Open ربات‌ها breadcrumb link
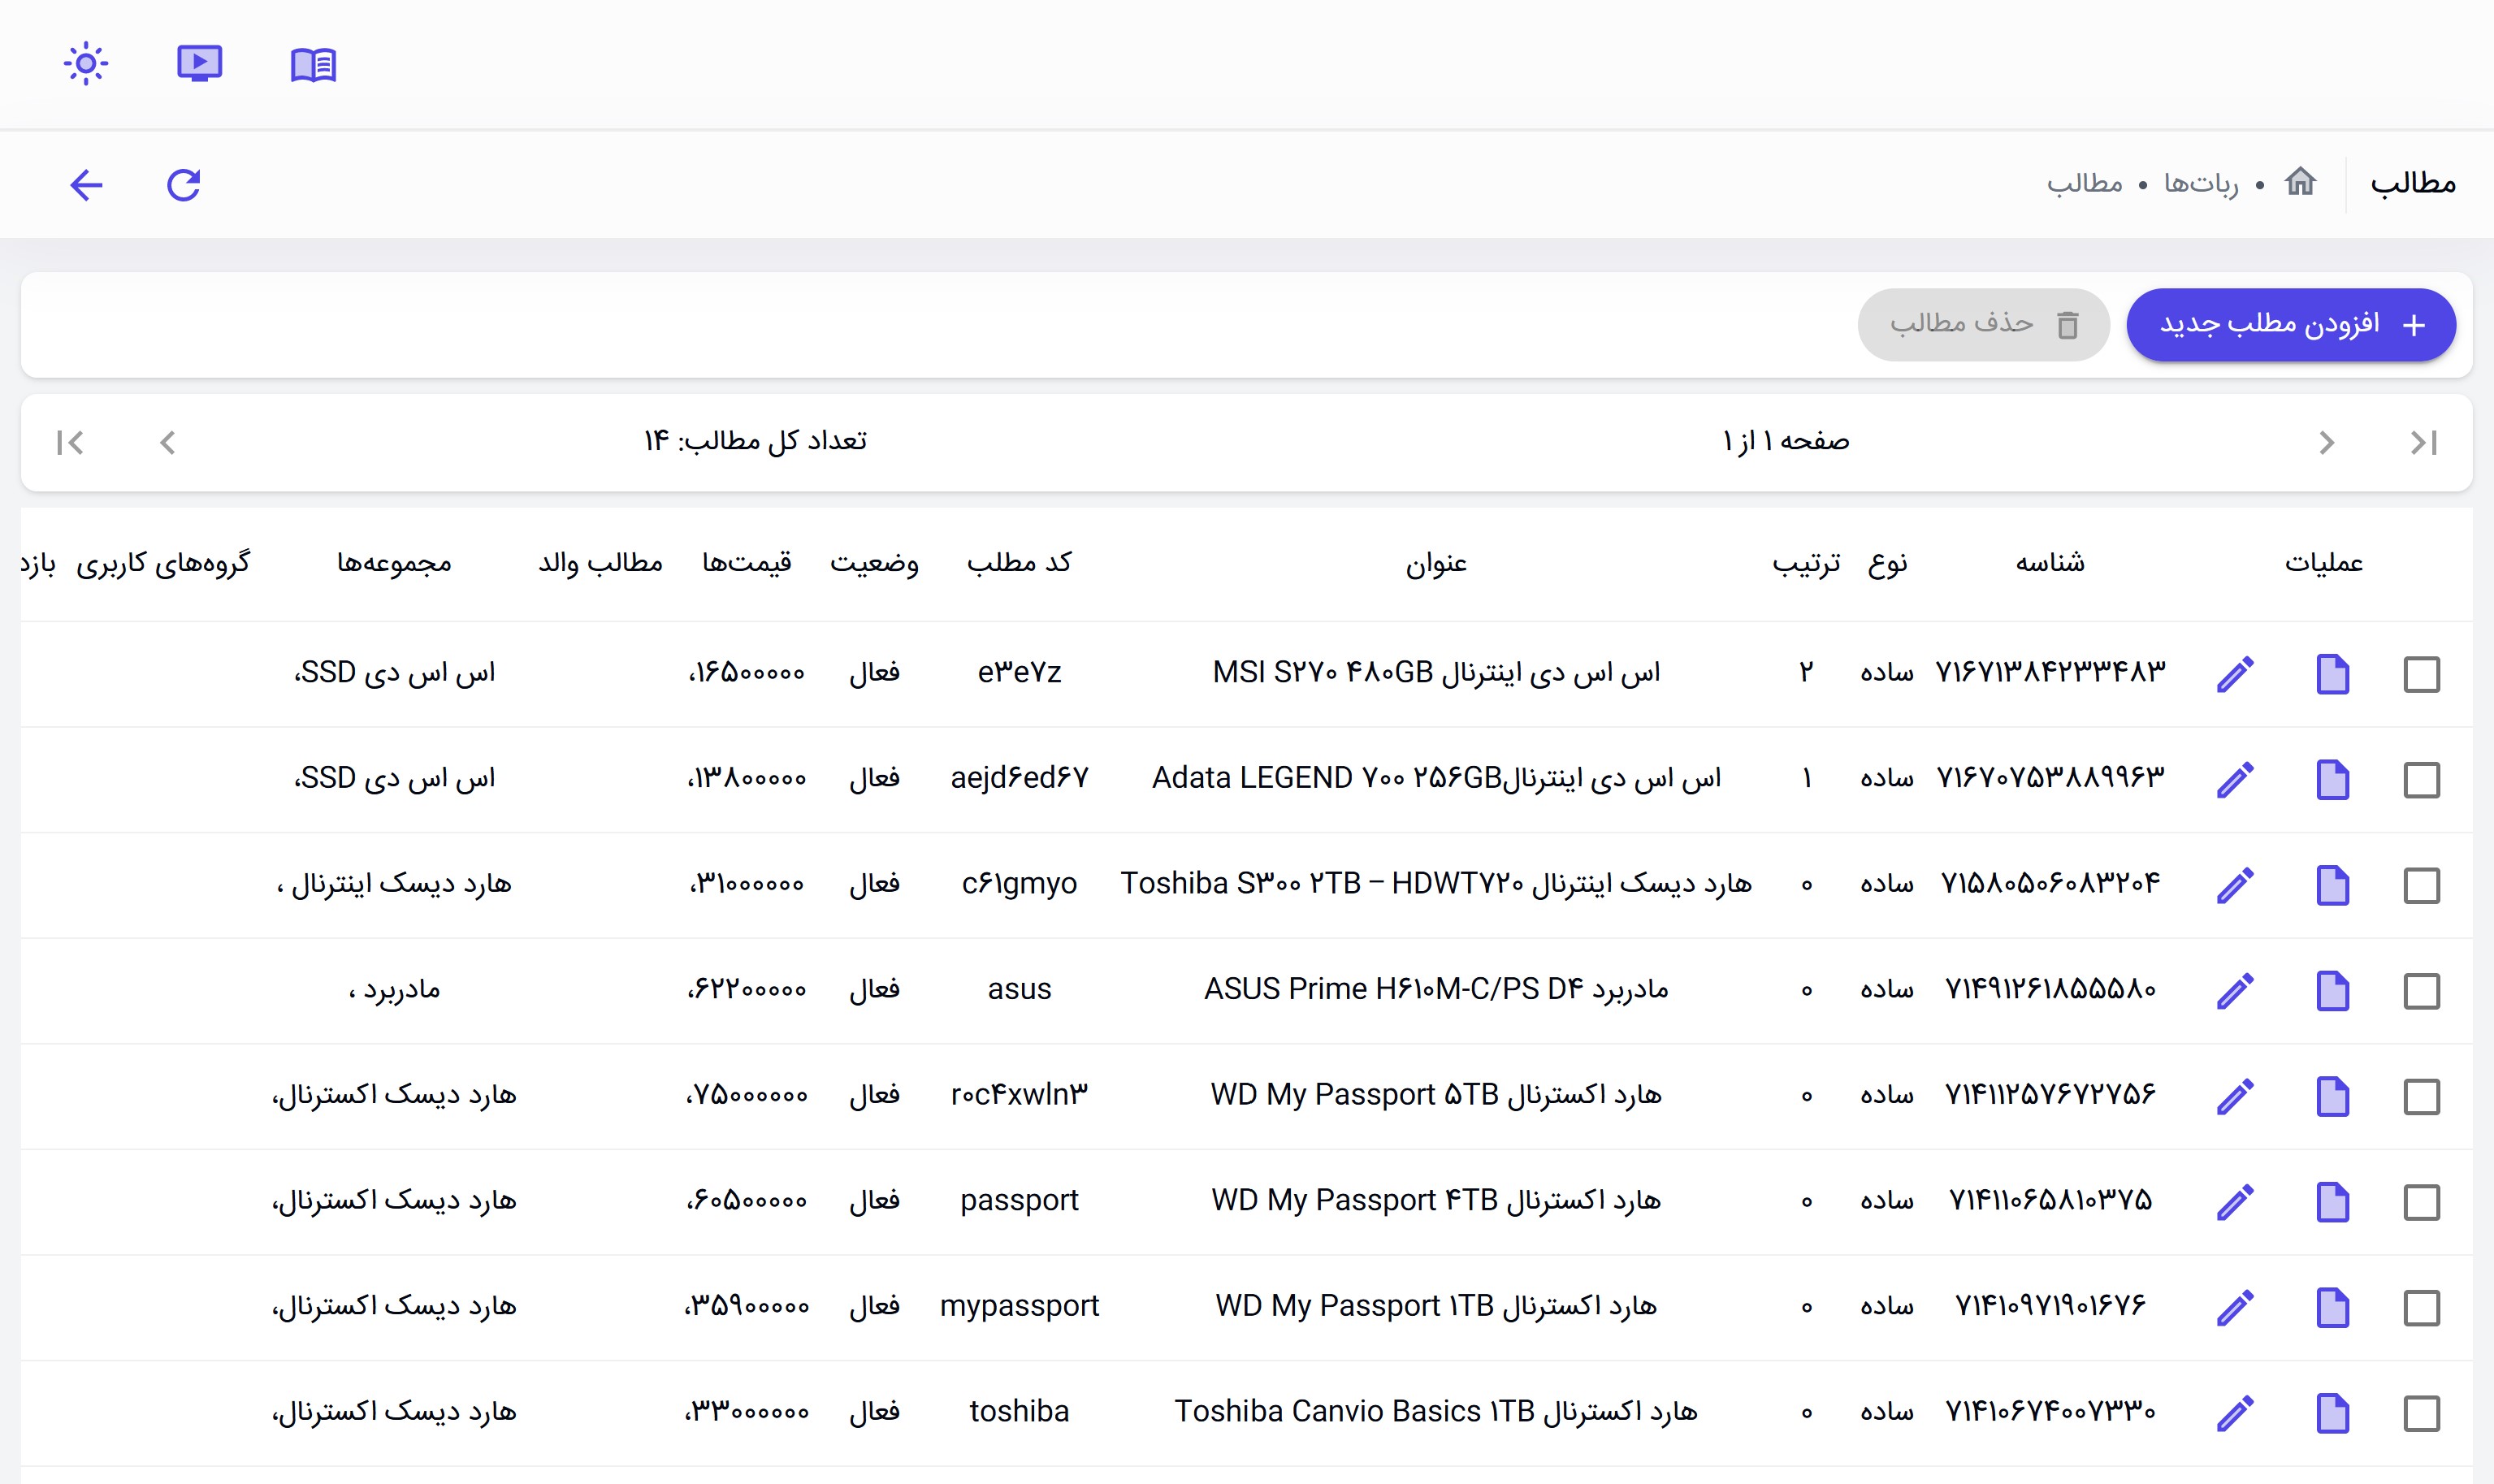 pos(2201,183)
